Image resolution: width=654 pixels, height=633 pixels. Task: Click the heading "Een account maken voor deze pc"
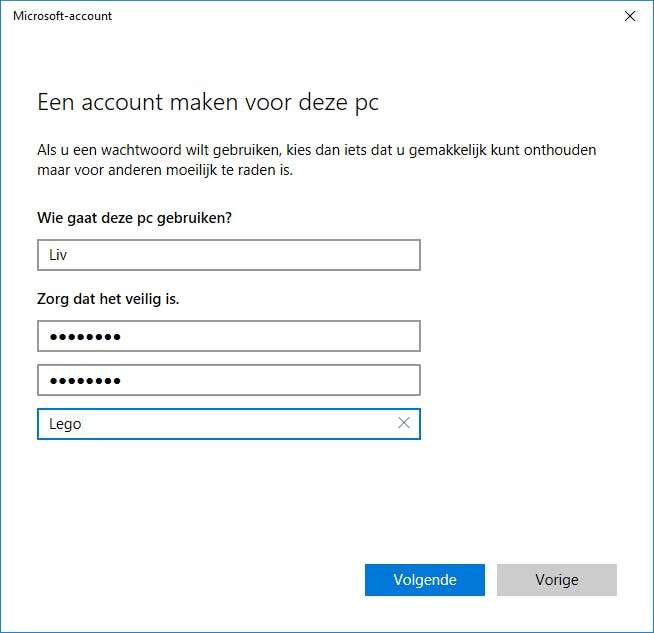tap(208, 102)
